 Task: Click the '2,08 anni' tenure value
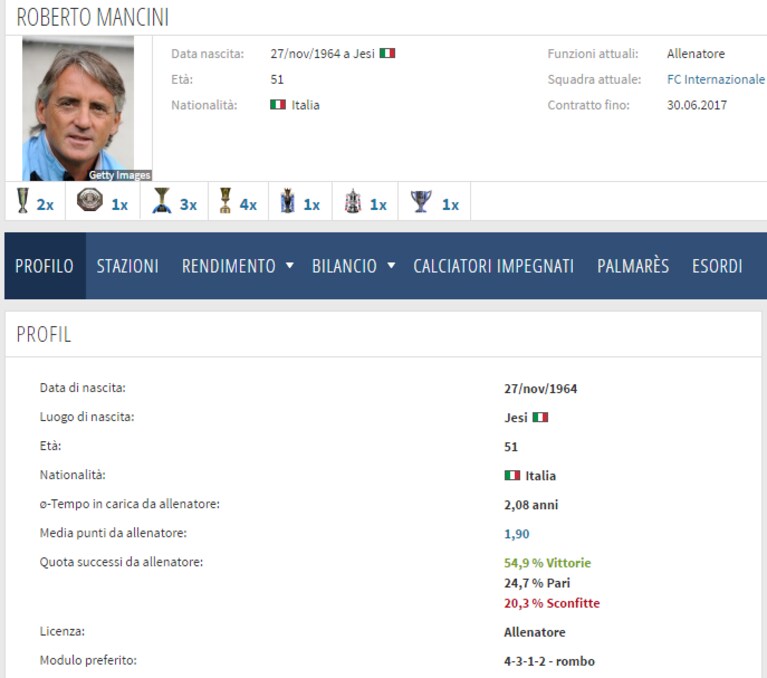coord(531,505)
